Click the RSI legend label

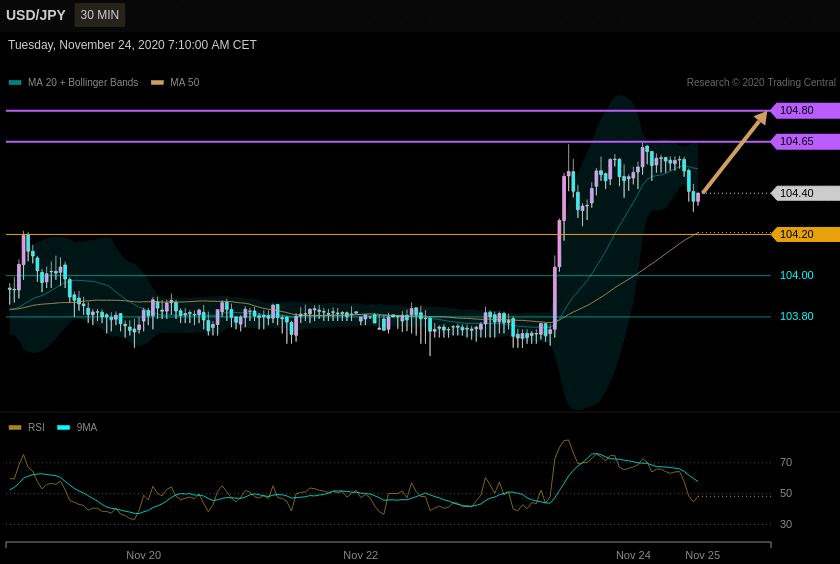(x=36, y=427)
